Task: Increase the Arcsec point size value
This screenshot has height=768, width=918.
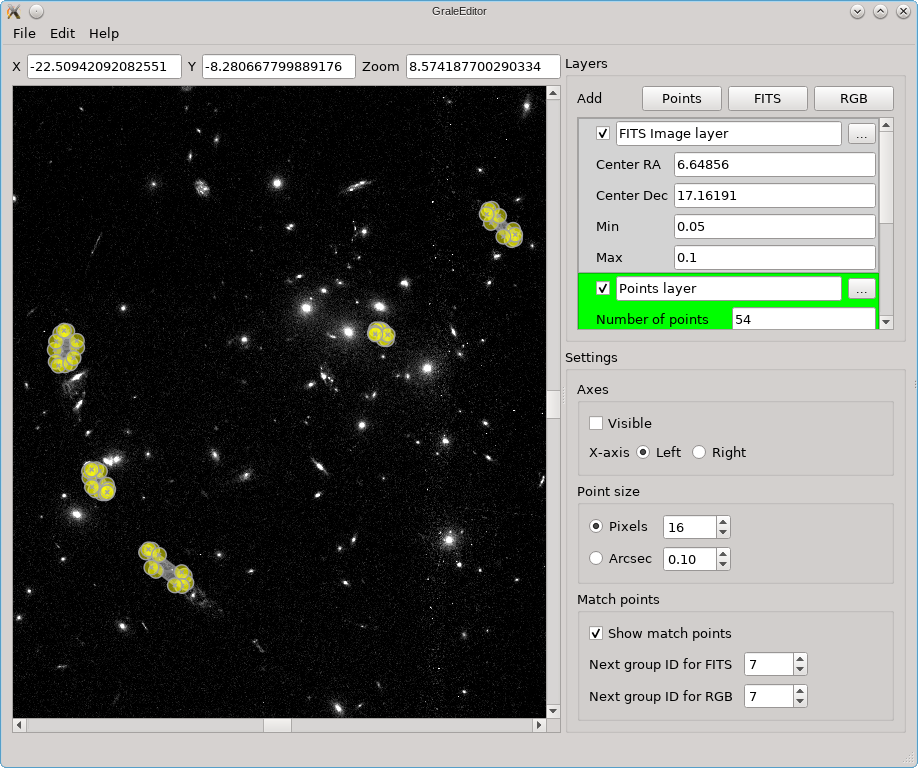Action: [723, 554]
